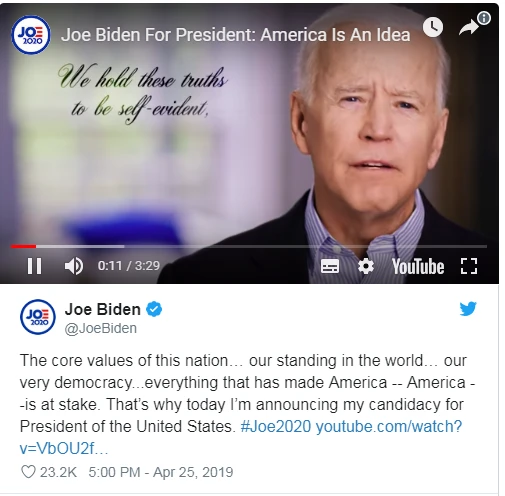Like the tweet heart icon

click(x=28, y=472)
